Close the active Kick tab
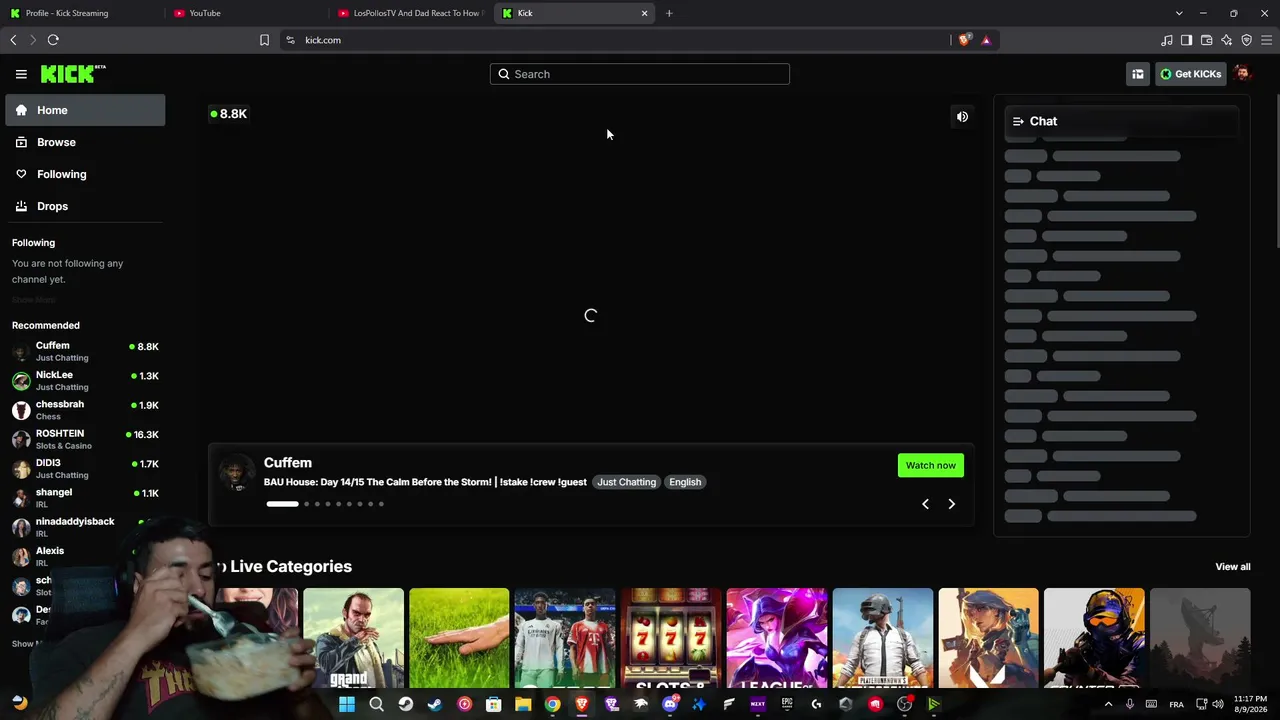Screen dimensions: 1280x720 [x=644, y=13]
